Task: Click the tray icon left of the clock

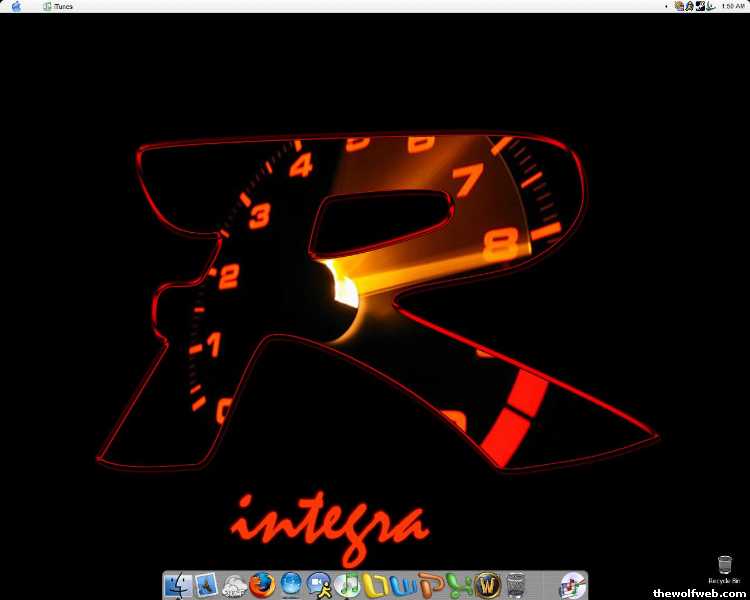Action: click(x=711, y=6)
